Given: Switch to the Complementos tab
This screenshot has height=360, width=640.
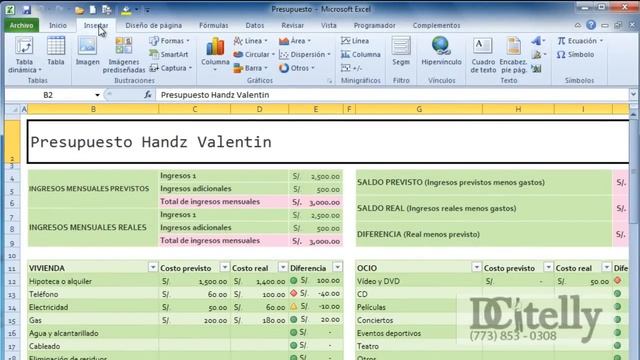Looking at the screenshot, I should pos(436,25).
